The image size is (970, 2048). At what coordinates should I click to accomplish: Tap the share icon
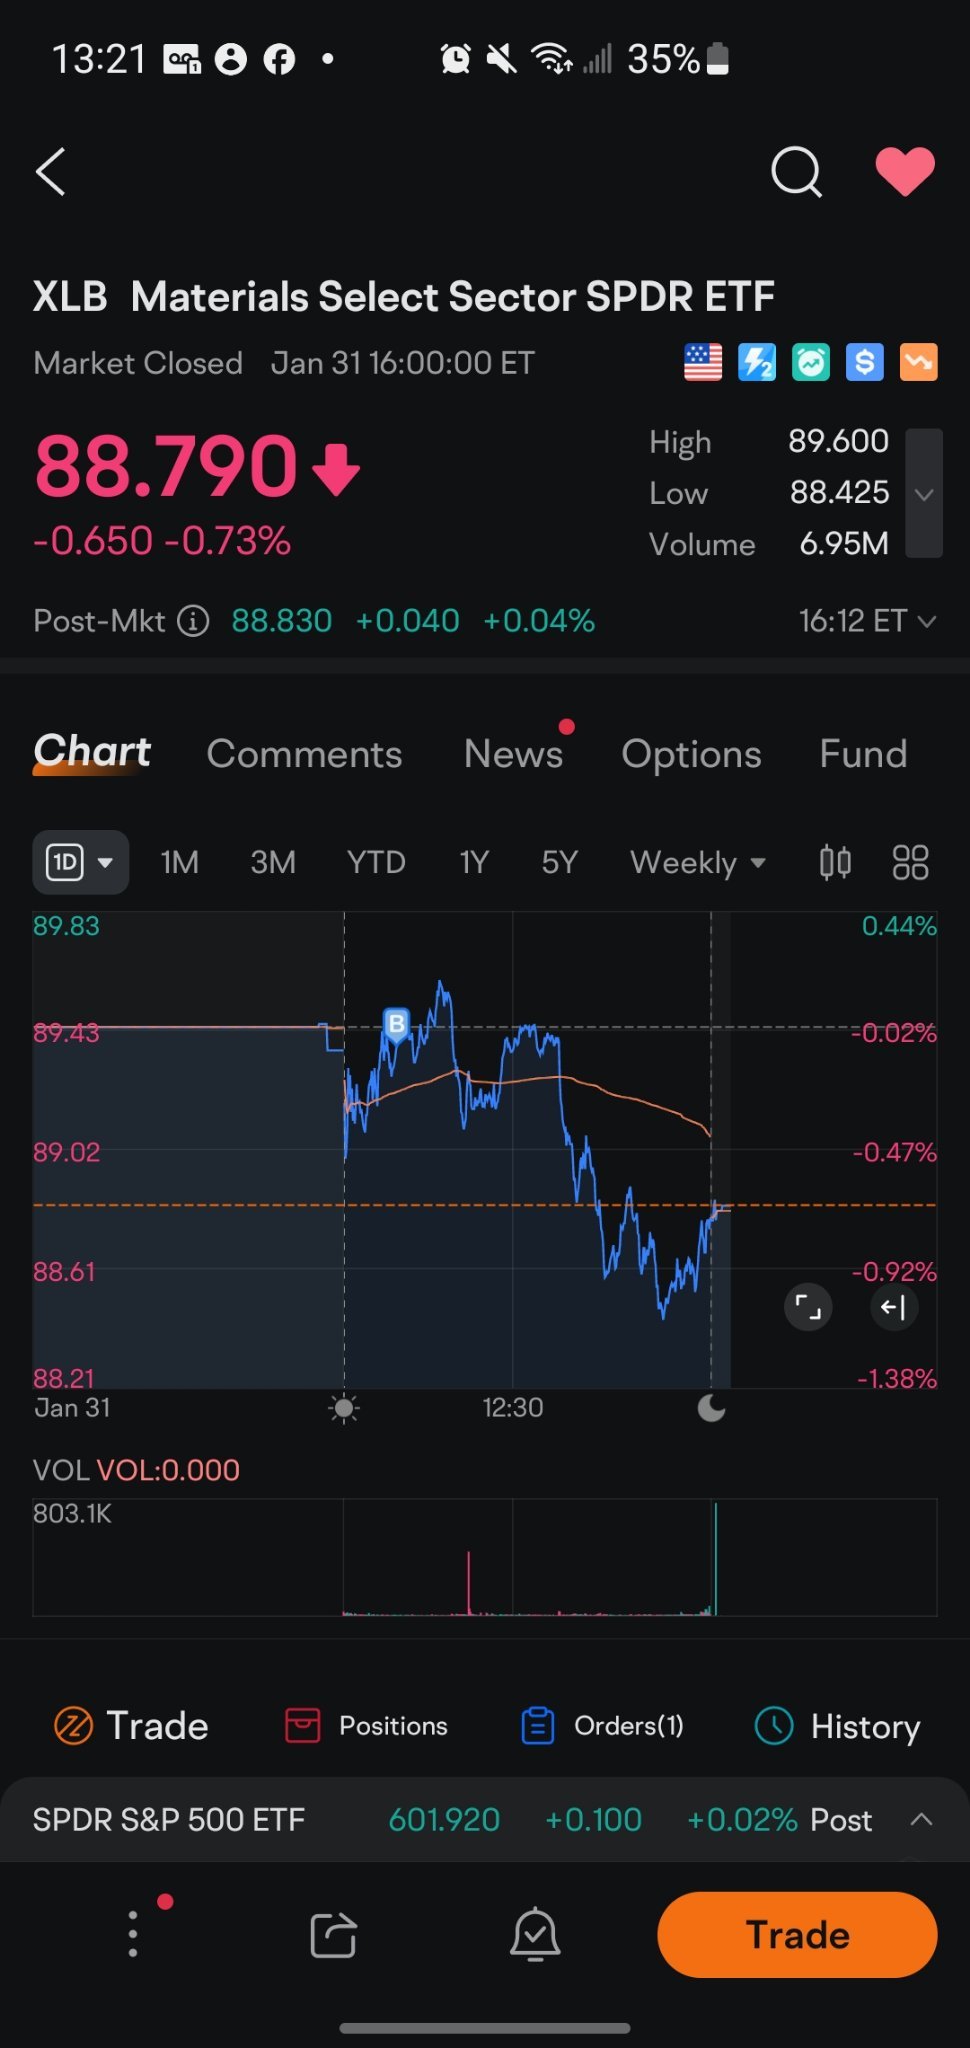tap(333, 1935)
